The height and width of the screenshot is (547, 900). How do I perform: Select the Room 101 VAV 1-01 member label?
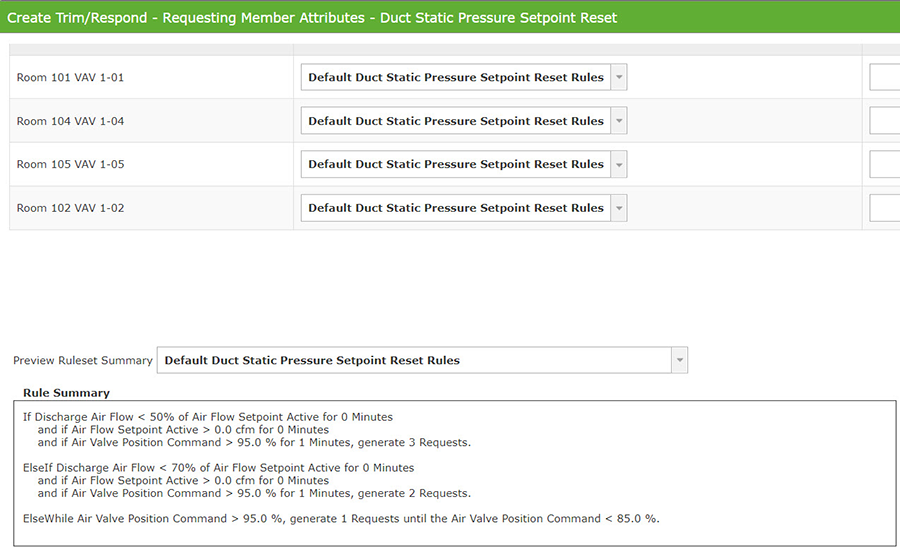click(x=70, y=77)
